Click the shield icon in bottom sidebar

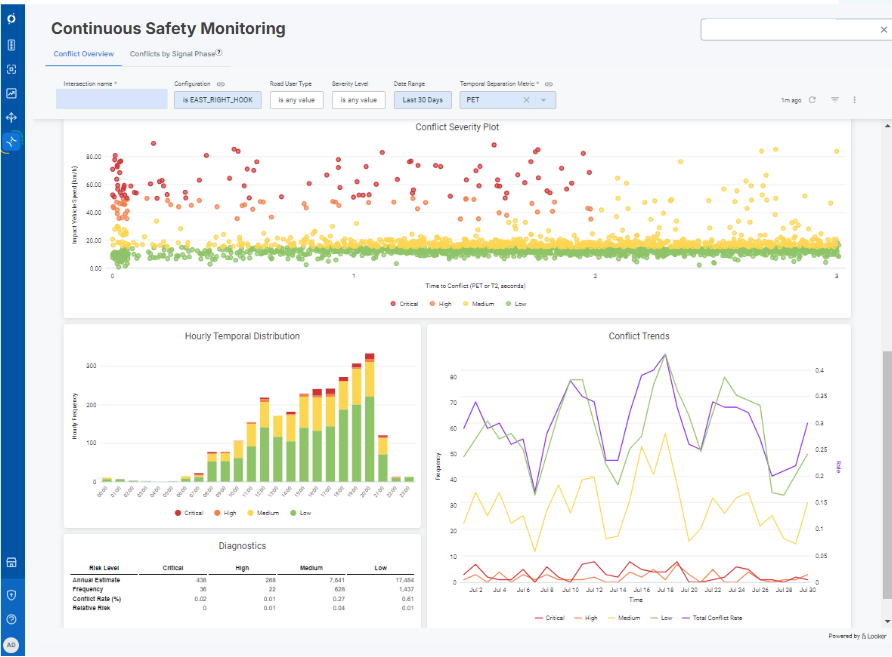[11, 595]
